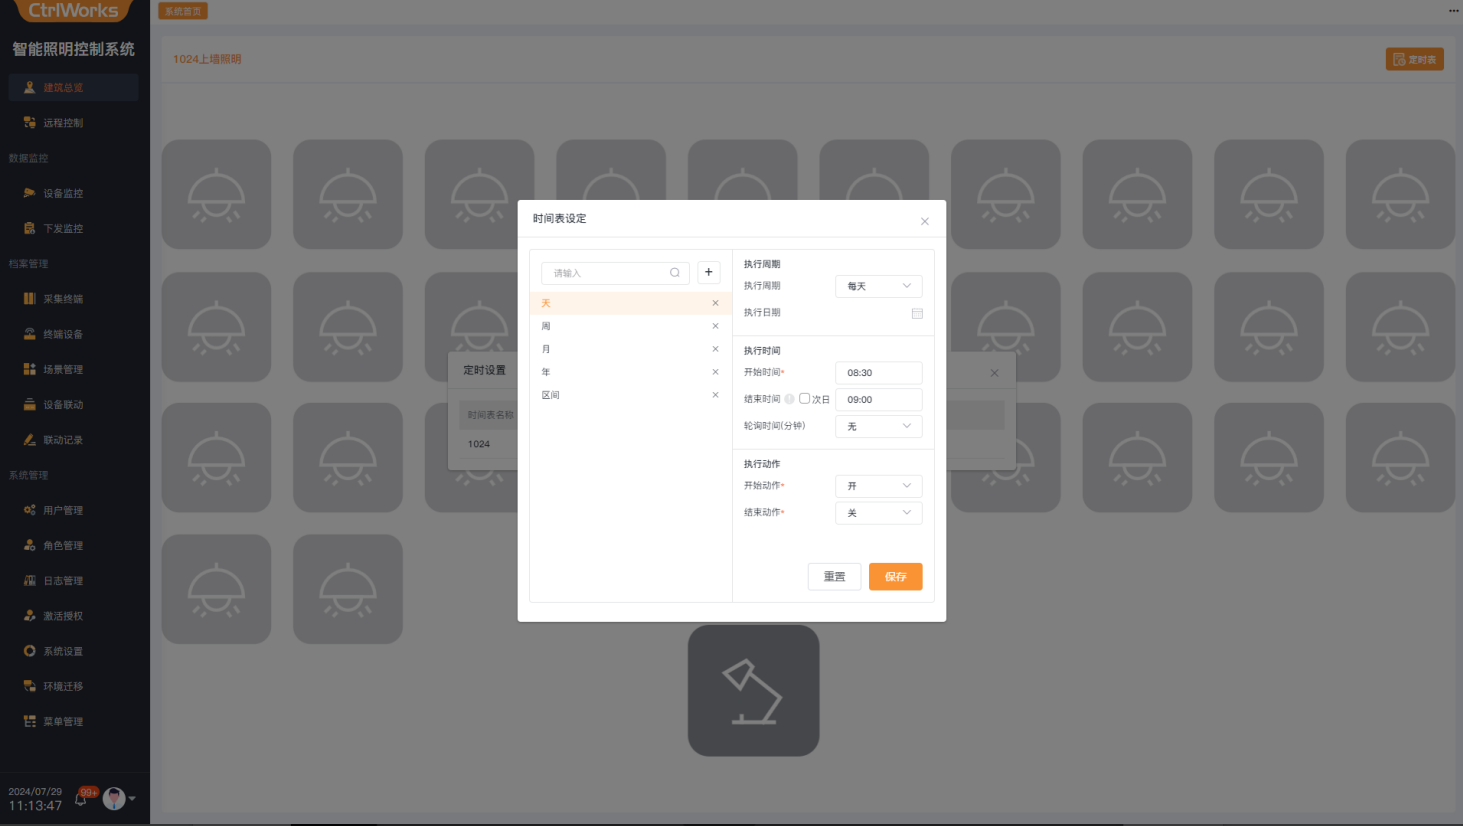Enable the 次日 checkbox
Image resolution: width=1463 pixels, height=826 pixels.
tap(804, 399)
